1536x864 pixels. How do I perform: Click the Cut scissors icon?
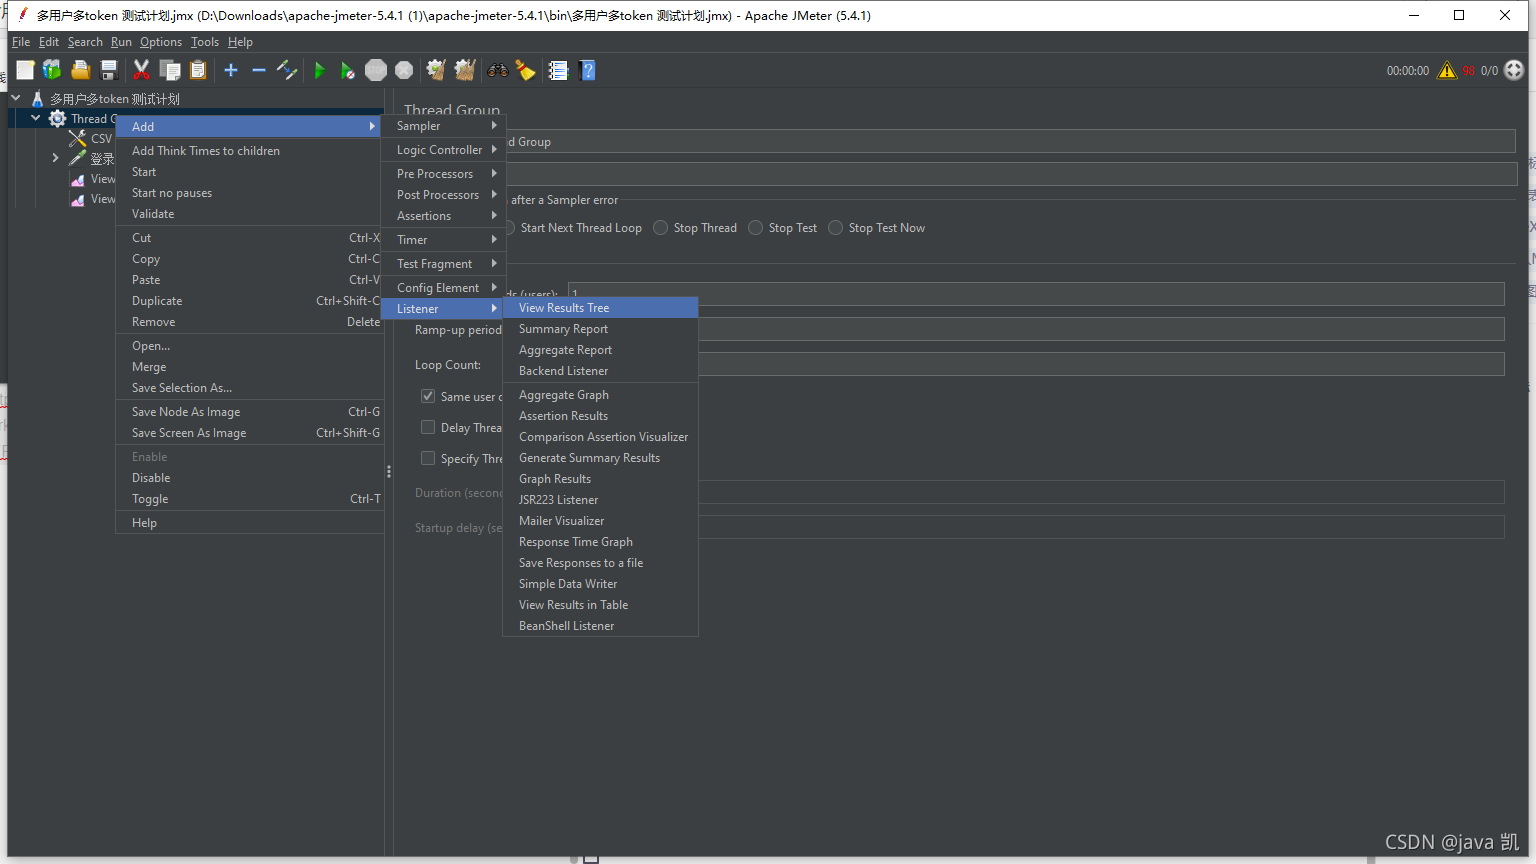coord(141,70)
